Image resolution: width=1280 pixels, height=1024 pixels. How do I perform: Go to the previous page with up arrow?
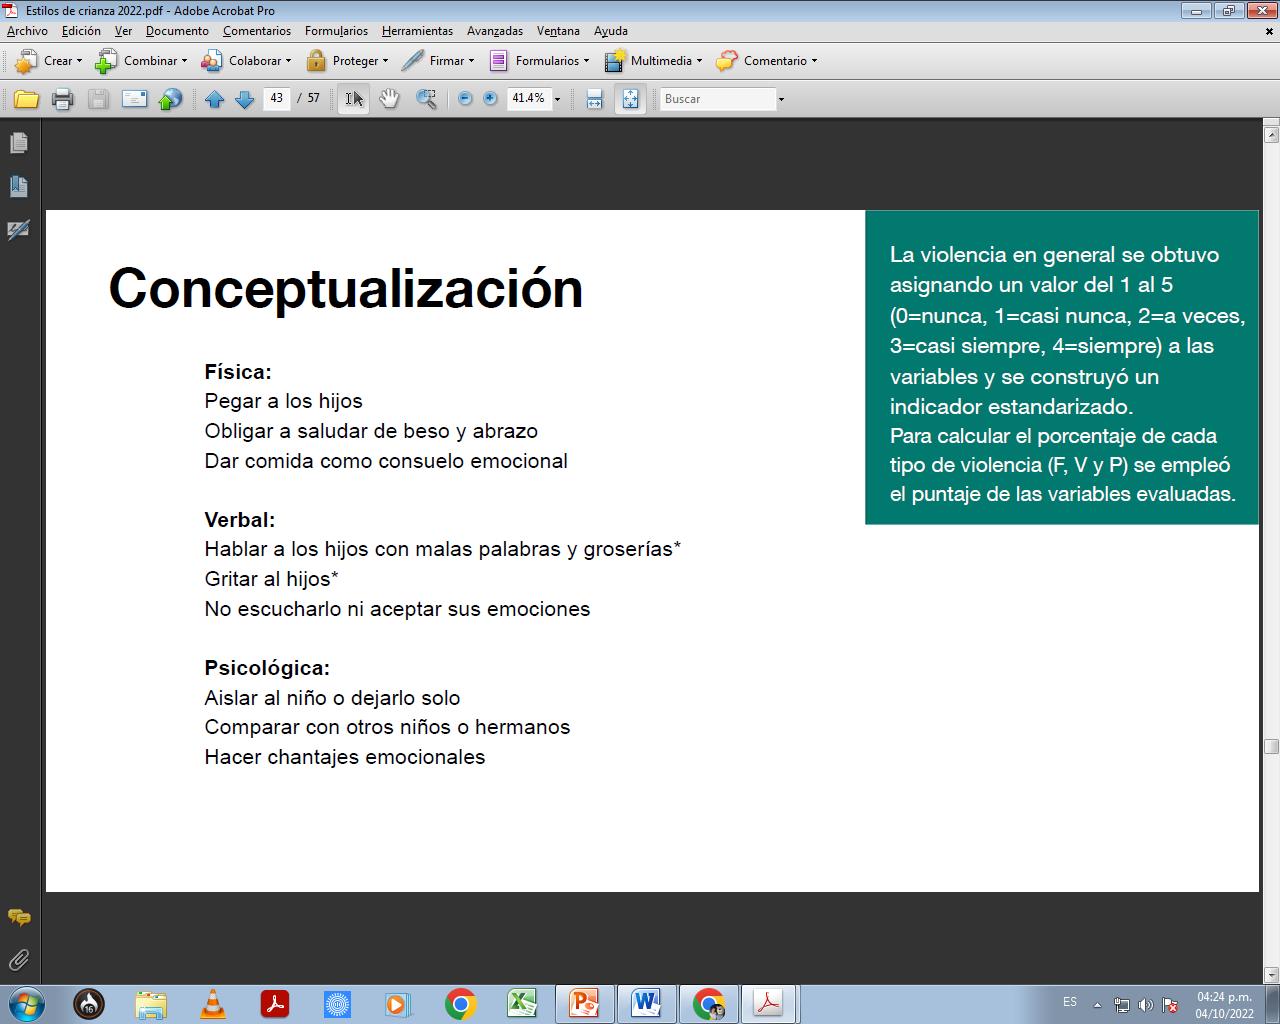coord(214,99)
